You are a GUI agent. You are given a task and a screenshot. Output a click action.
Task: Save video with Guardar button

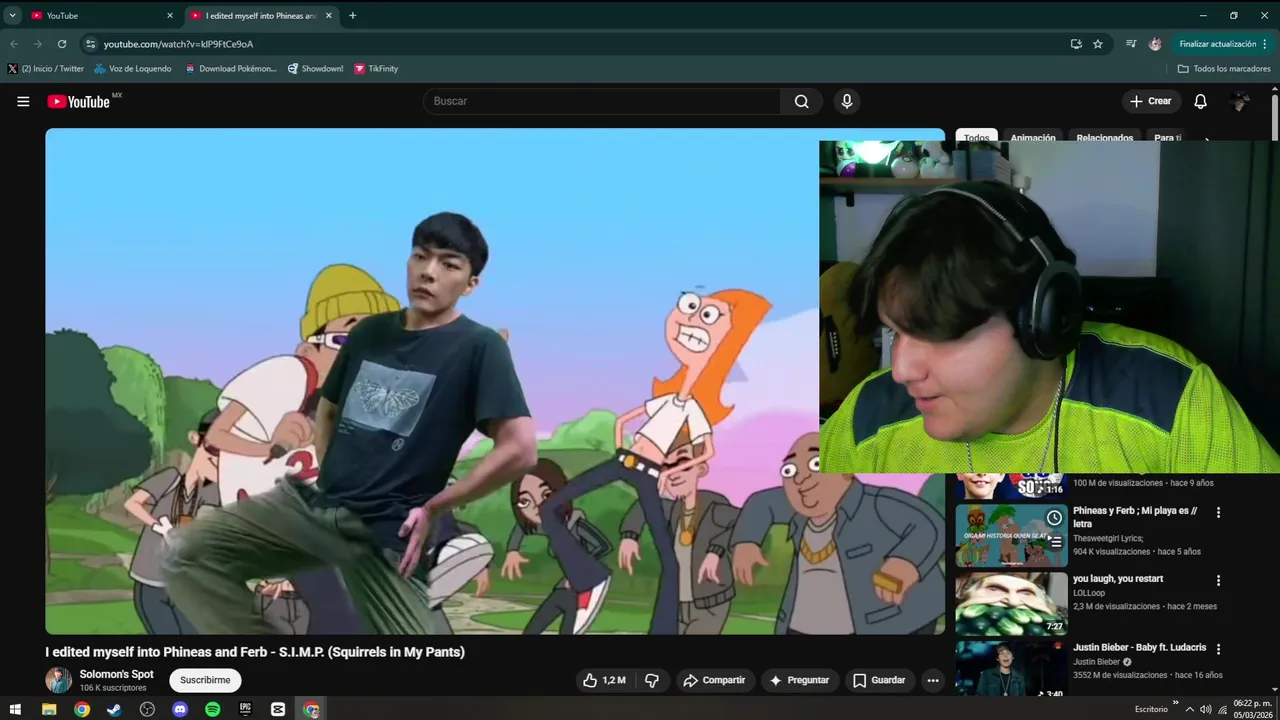pos(879,680)
